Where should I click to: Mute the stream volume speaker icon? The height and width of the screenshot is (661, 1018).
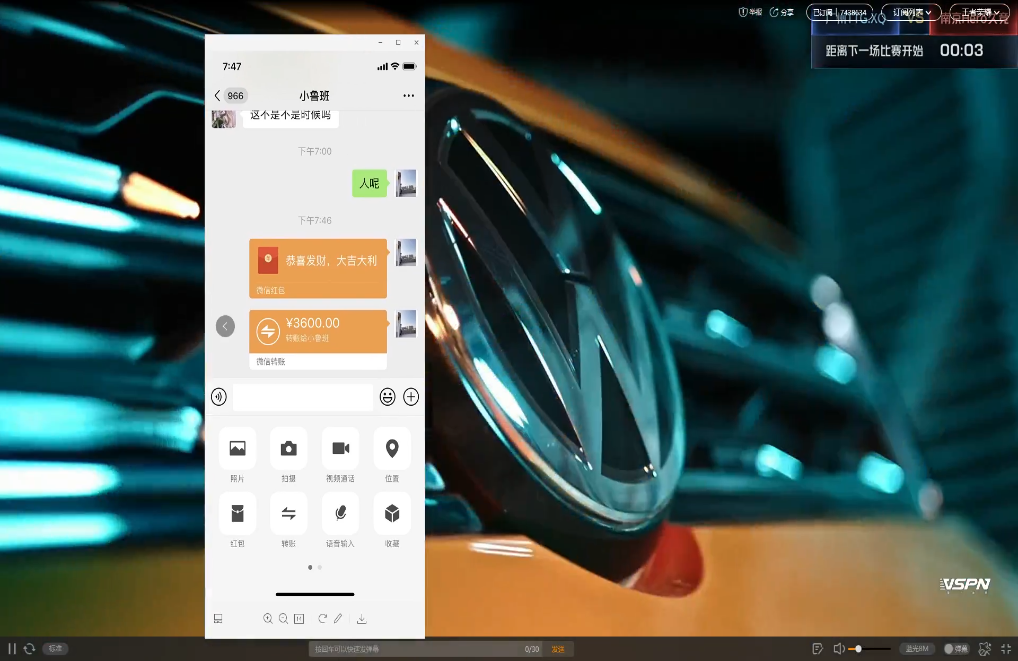point(839,648)
